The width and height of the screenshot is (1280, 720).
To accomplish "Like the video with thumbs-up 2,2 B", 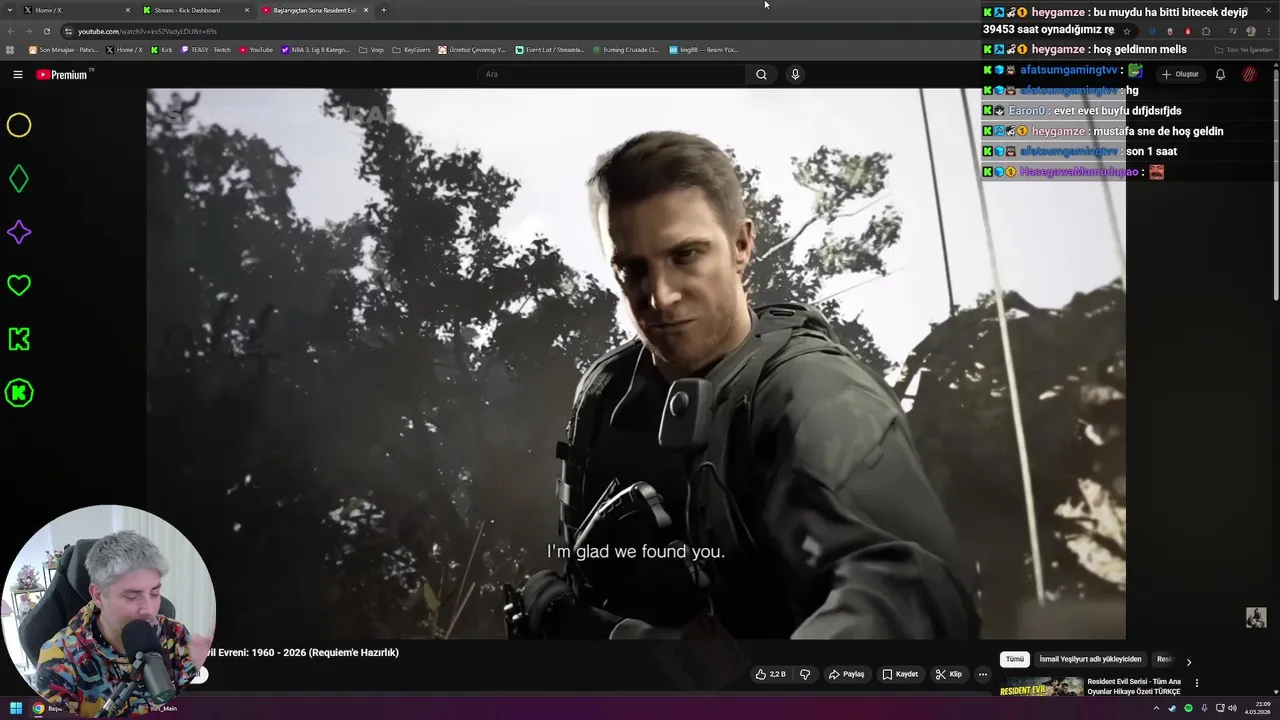I will 771,674.
